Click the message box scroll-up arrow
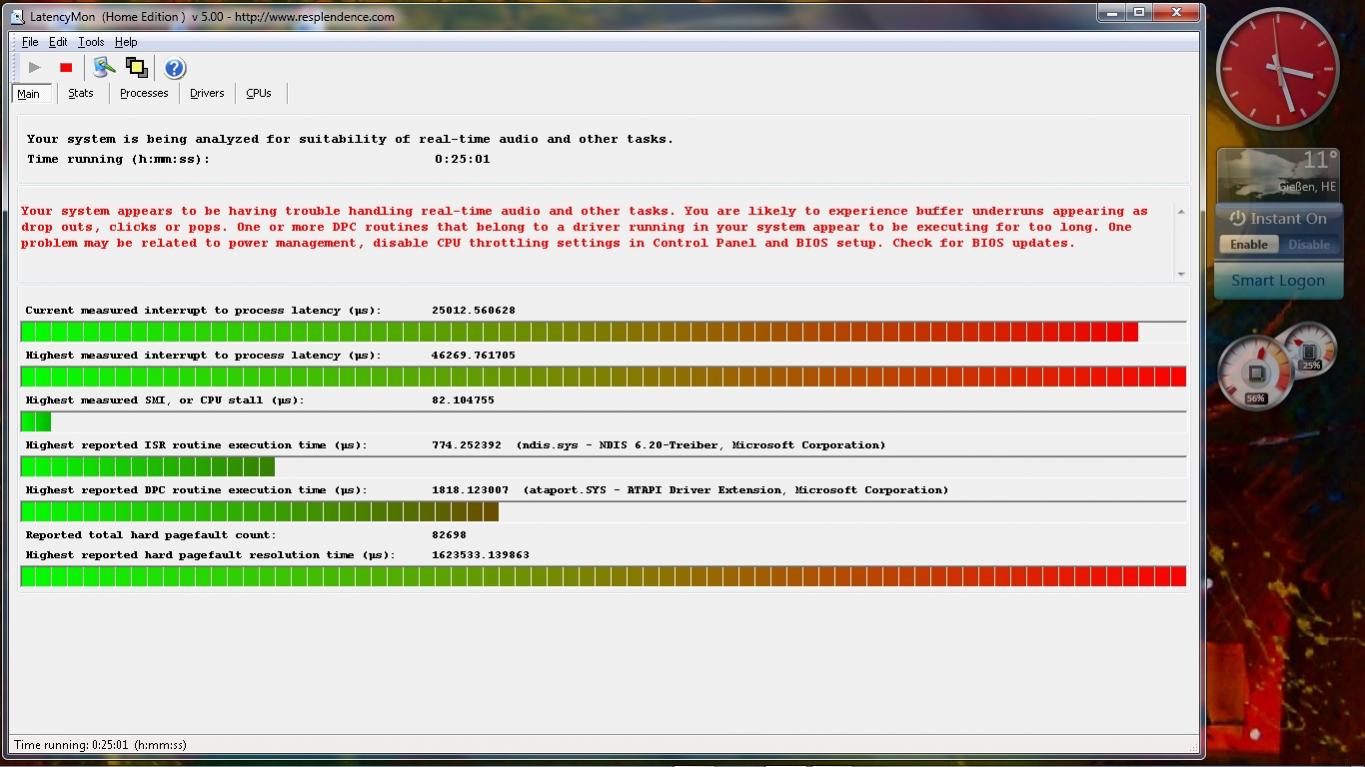This screenshot has height=767, width=1365. pos(1181,212)
